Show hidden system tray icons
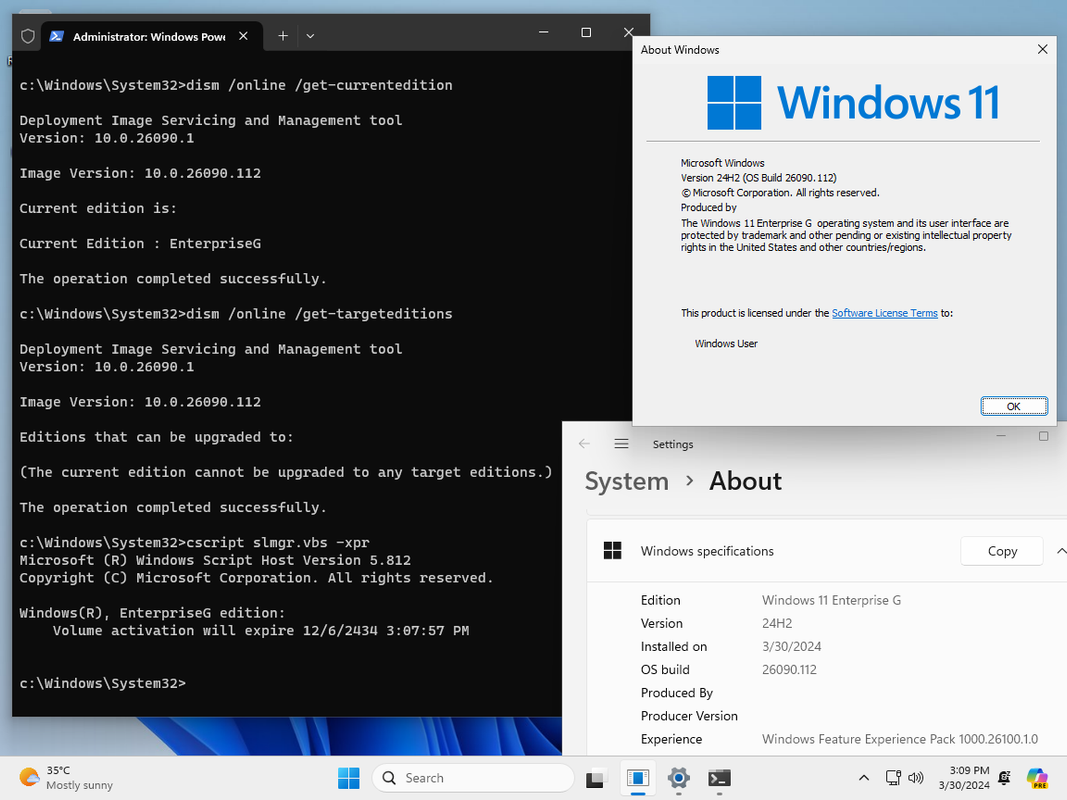This screenshot has height=800, width=1067. 864,778
